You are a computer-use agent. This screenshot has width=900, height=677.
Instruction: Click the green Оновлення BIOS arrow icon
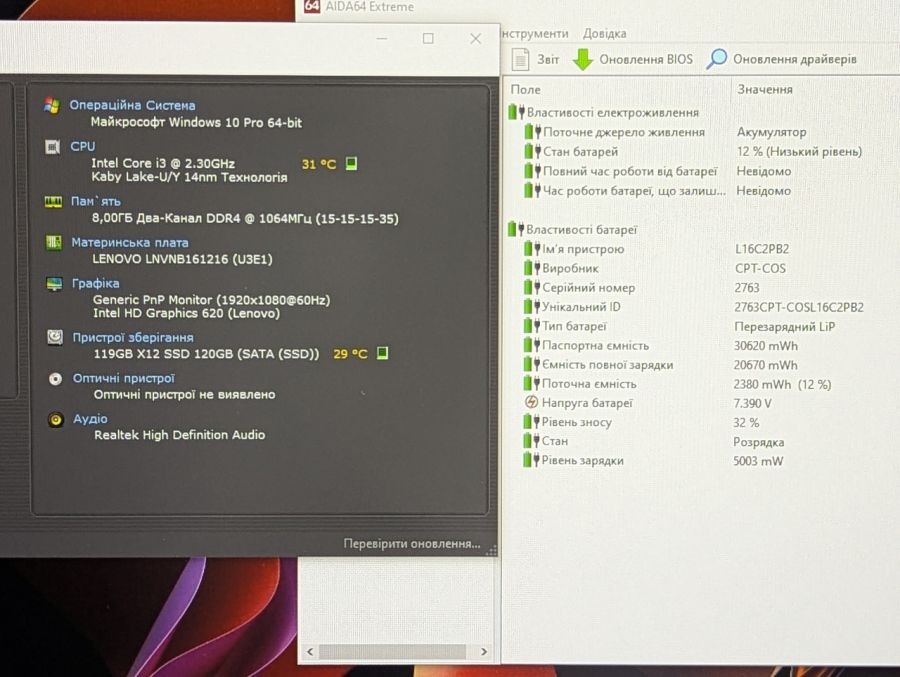point(583,59)
